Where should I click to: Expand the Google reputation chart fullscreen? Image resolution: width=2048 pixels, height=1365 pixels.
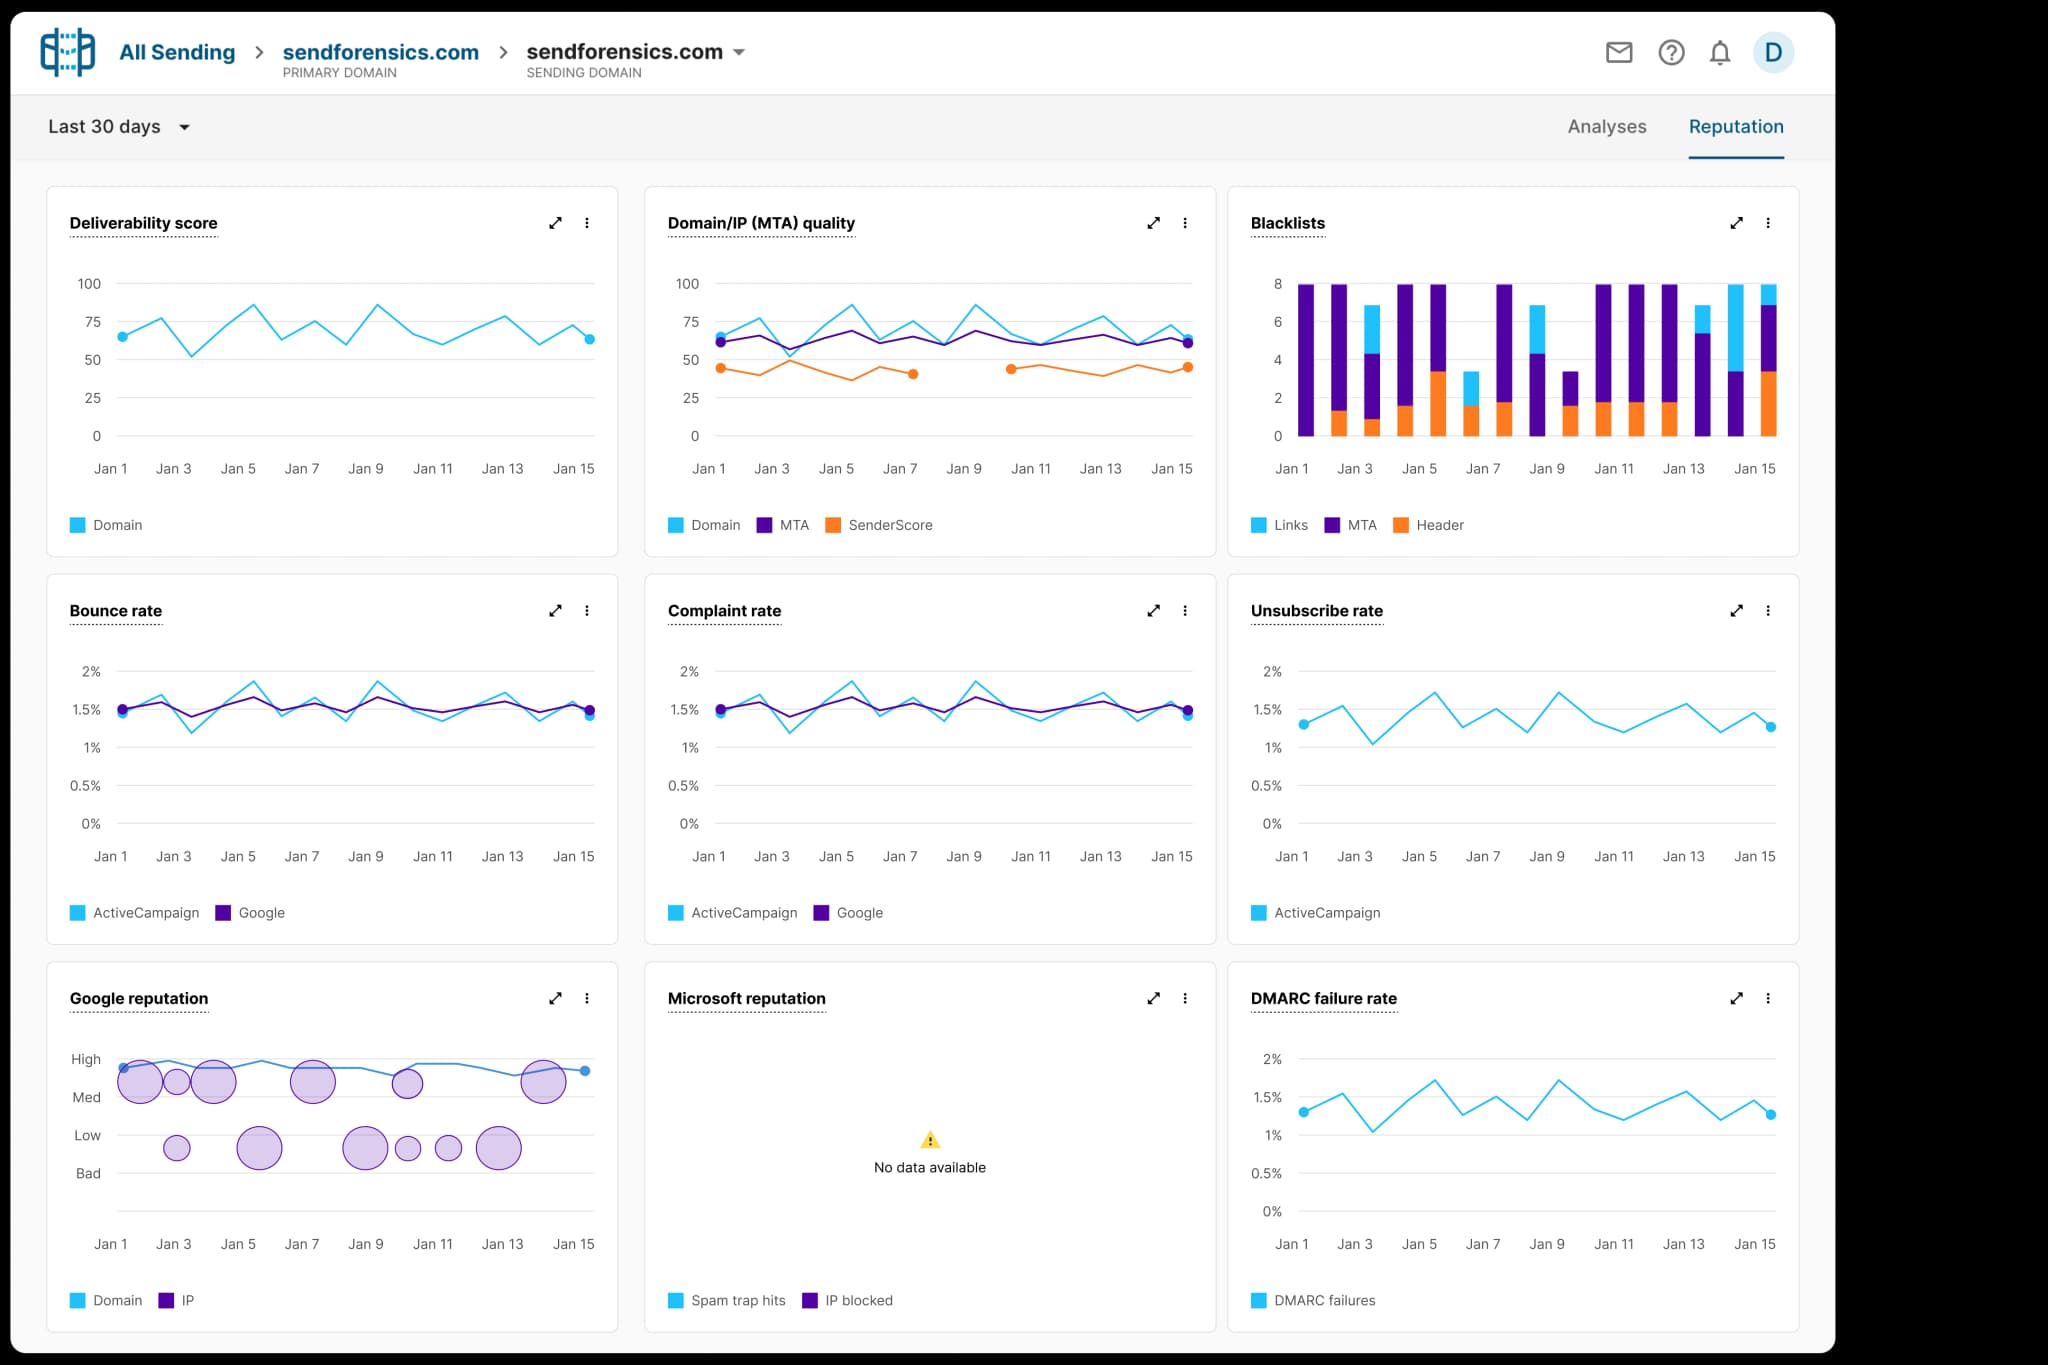(555, 998)
